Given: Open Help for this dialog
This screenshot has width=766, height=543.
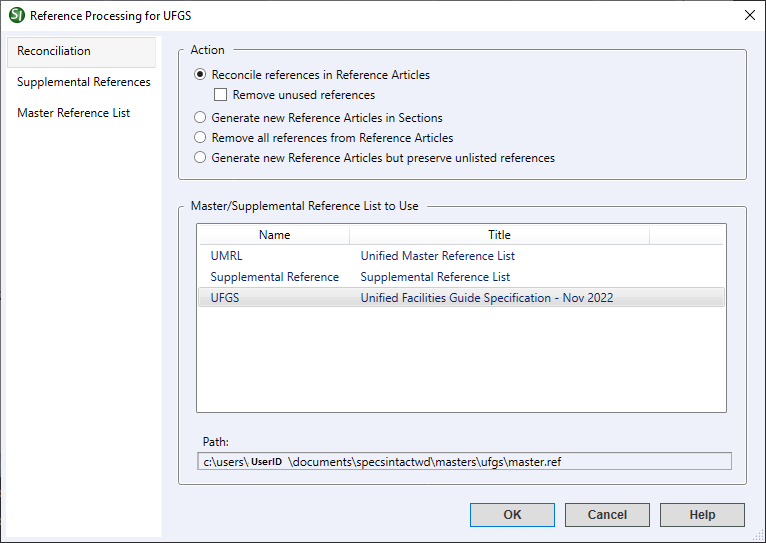Looking at the screenshot, I should coord(702,515).
